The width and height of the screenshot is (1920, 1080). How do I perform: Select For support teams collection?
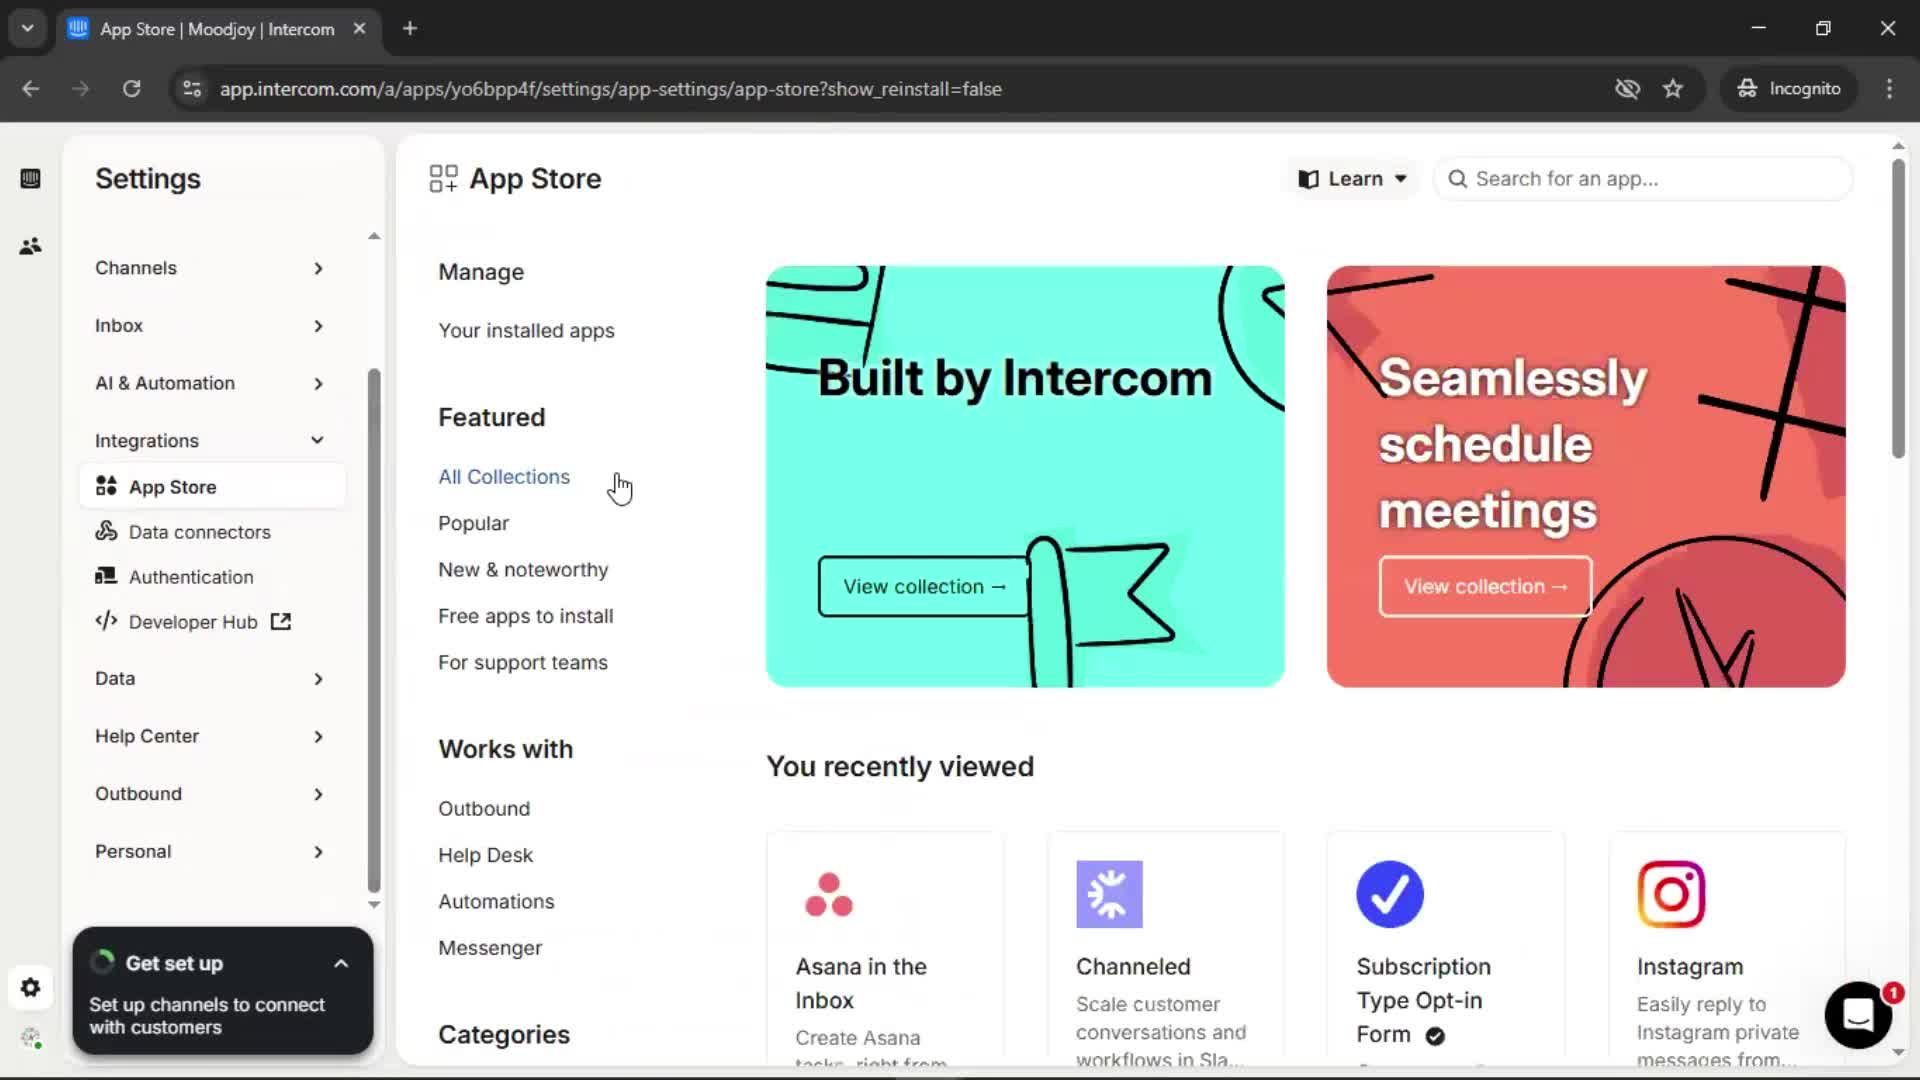(x=523, y=663)
